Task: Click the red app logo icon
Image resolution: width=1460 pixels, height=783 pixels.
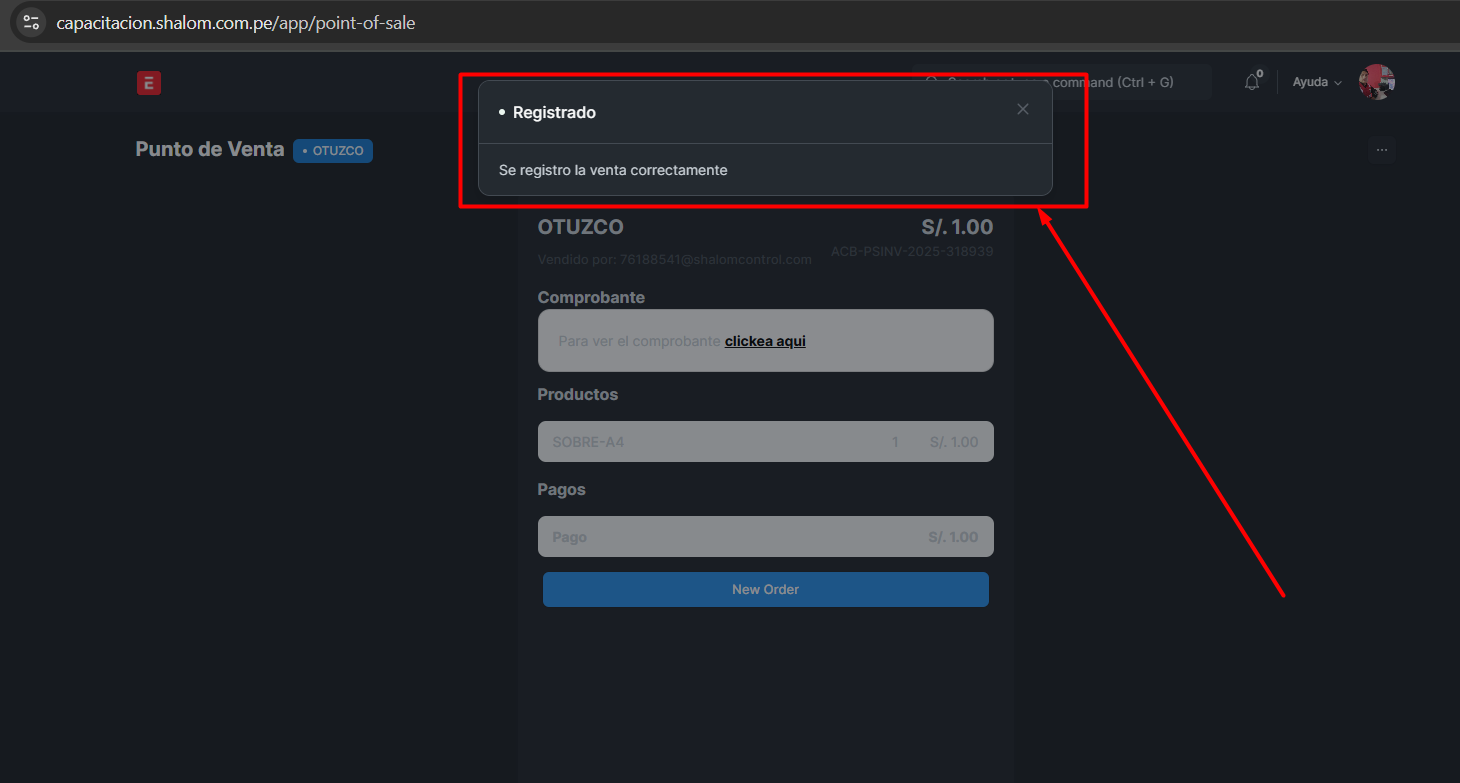Action: click(149, 83)
